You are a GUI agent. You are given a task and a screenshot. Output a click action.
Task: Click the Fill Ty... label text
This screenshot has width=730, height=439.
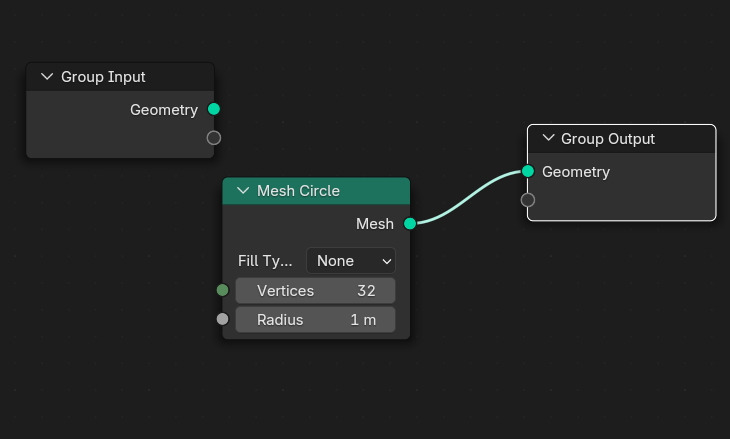265,261
